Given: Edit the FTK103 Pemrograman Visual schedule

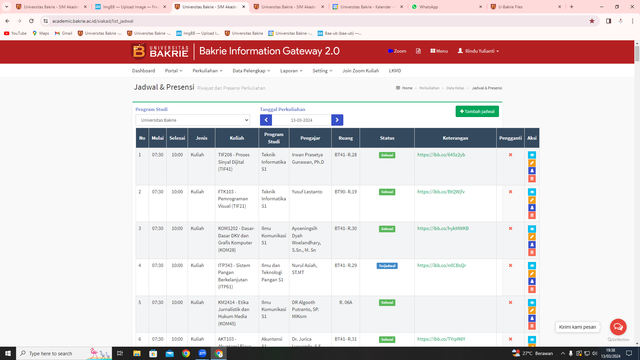Looking at the screenshot, I should (531, 200).
